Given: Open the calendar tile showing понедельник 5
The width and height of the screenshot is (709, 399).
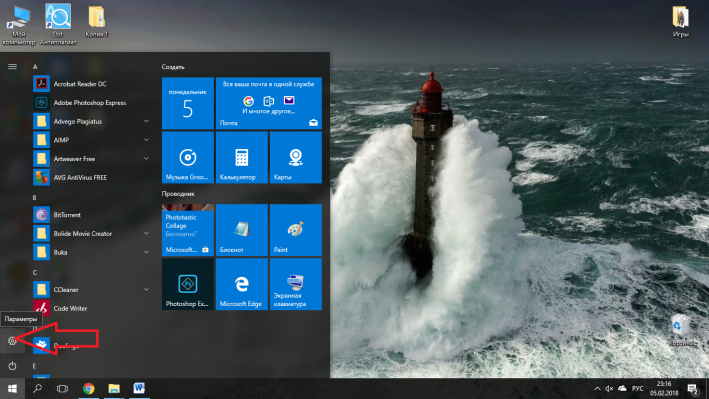Looking at the screenshot, I should [188, 103].
